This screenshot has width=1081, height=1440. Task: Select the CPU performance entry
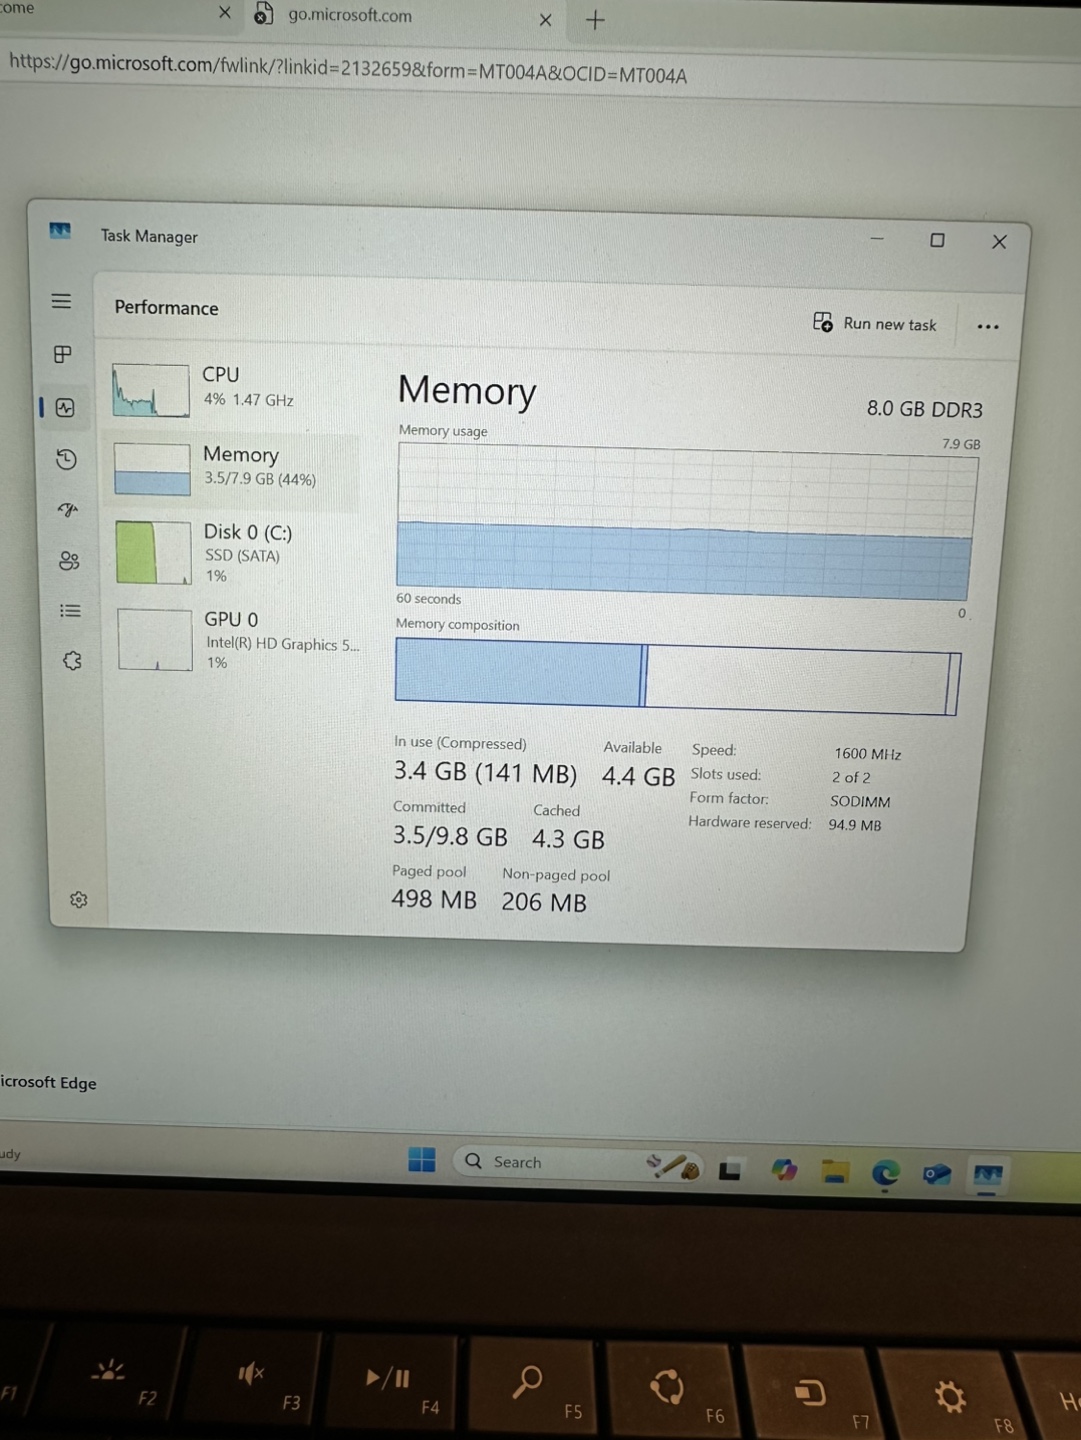pos(232,388)
